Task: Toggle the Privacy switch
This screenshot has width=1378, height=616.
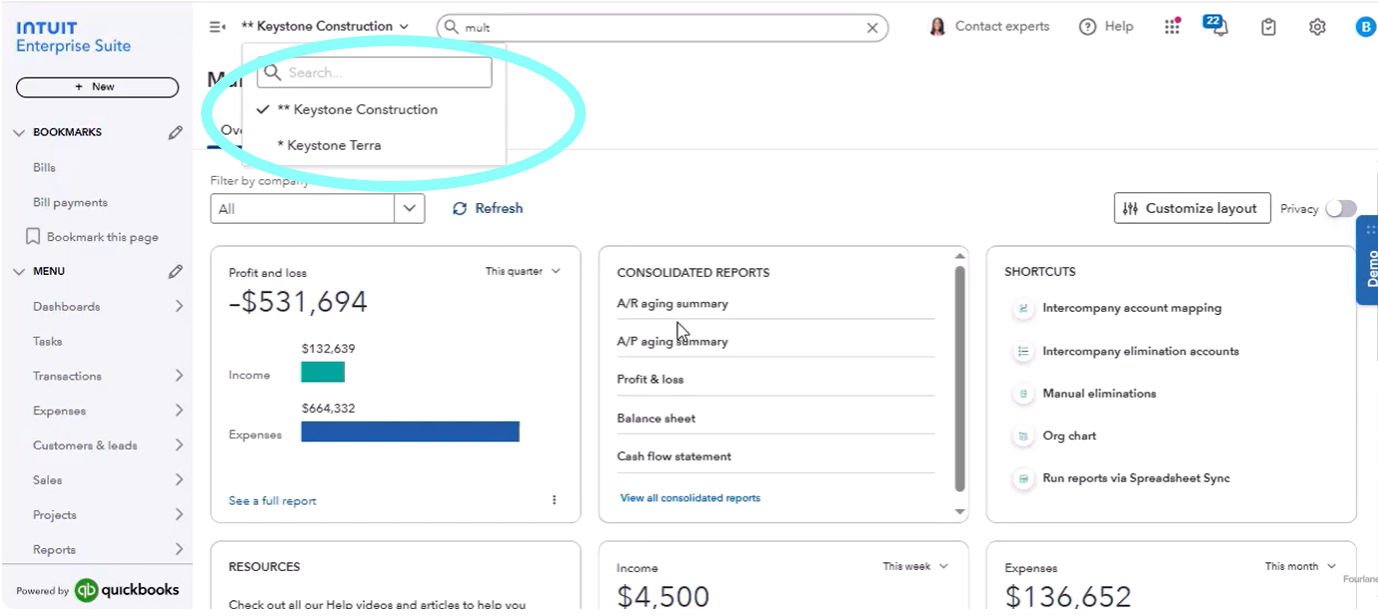Action: 1340,209
